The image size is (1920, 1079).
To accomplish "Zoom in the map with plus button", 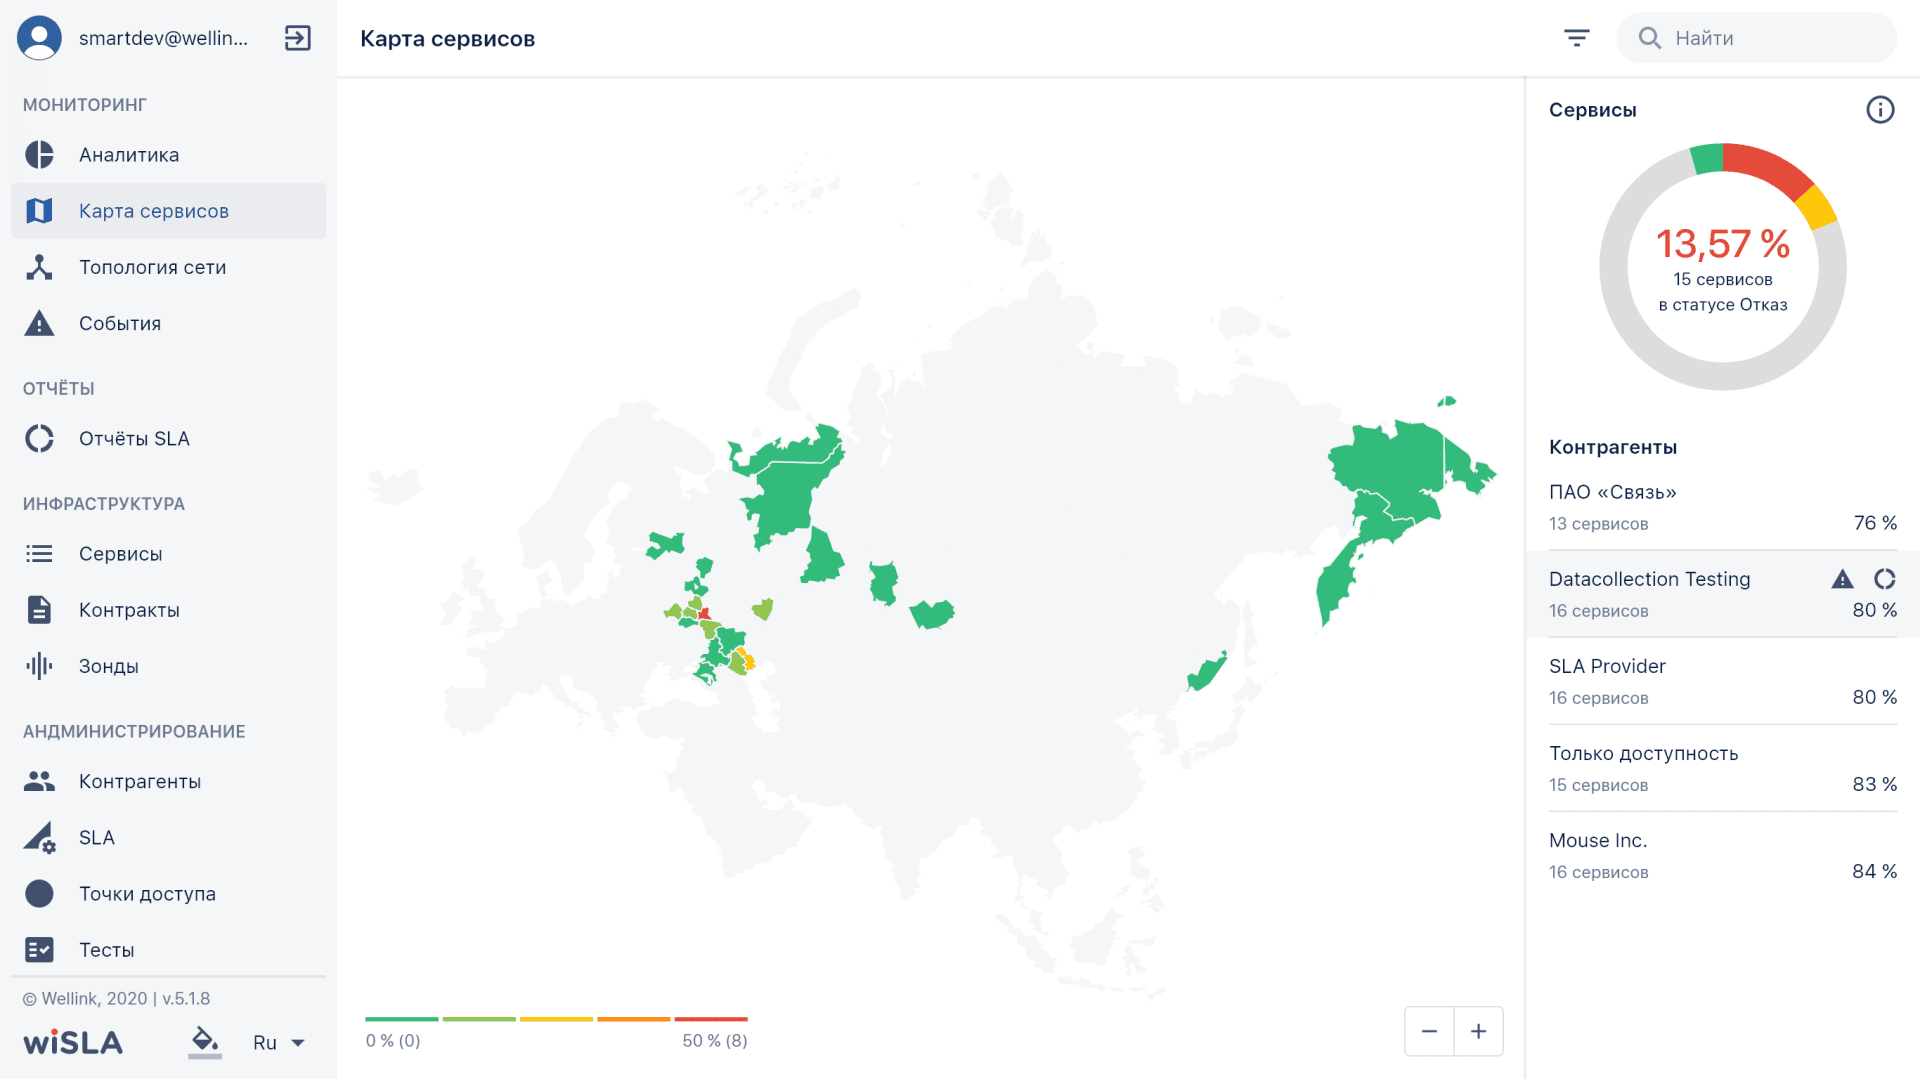I will point(1478,1031).
